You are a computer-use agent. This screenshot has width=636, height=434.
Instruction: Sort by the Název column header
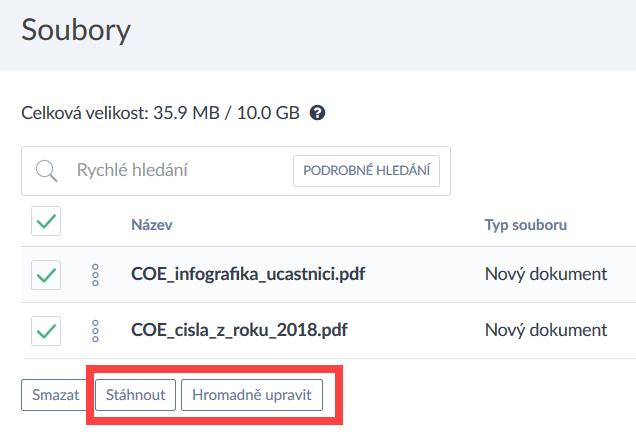pyautogui.click(x=152, y=225)
